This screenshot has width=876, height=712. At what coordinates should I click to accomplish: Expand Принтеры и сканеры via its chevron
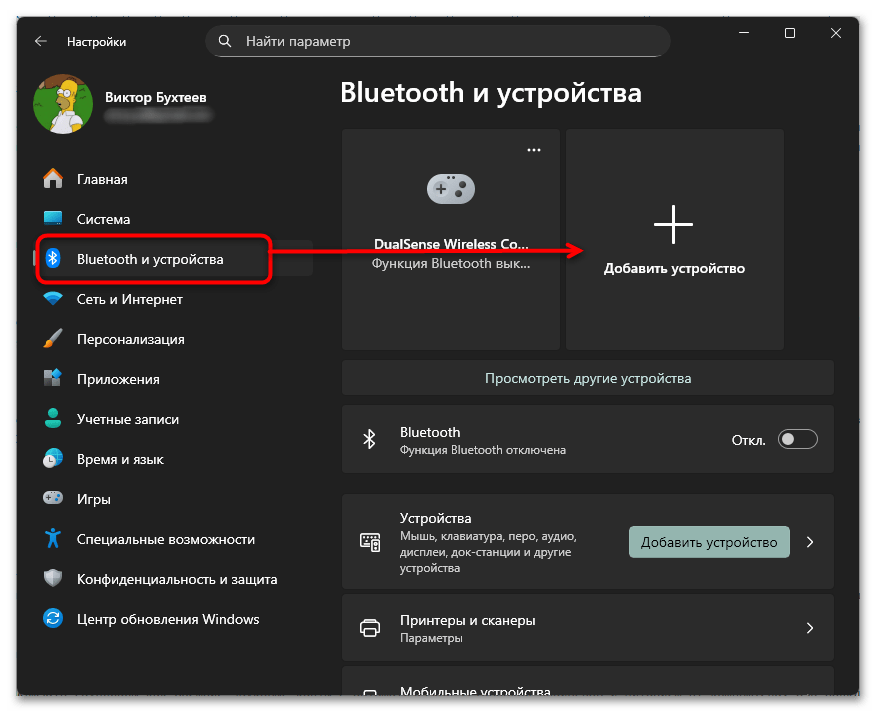(810, 628)
